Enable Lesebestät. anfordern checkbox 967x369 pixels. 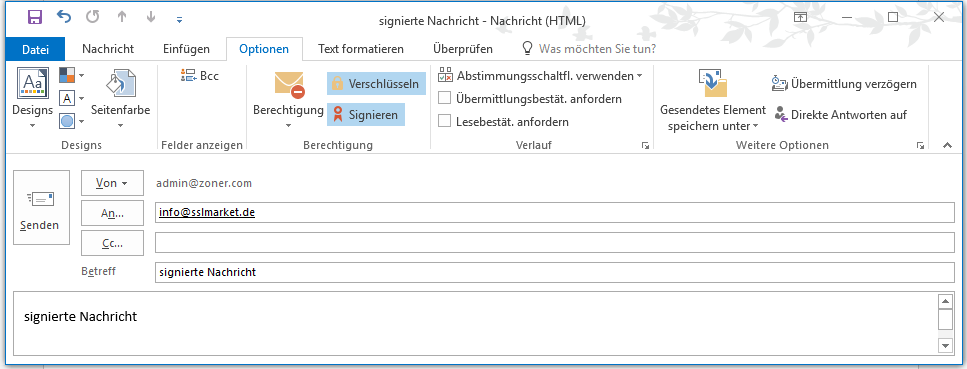[444, 122]
